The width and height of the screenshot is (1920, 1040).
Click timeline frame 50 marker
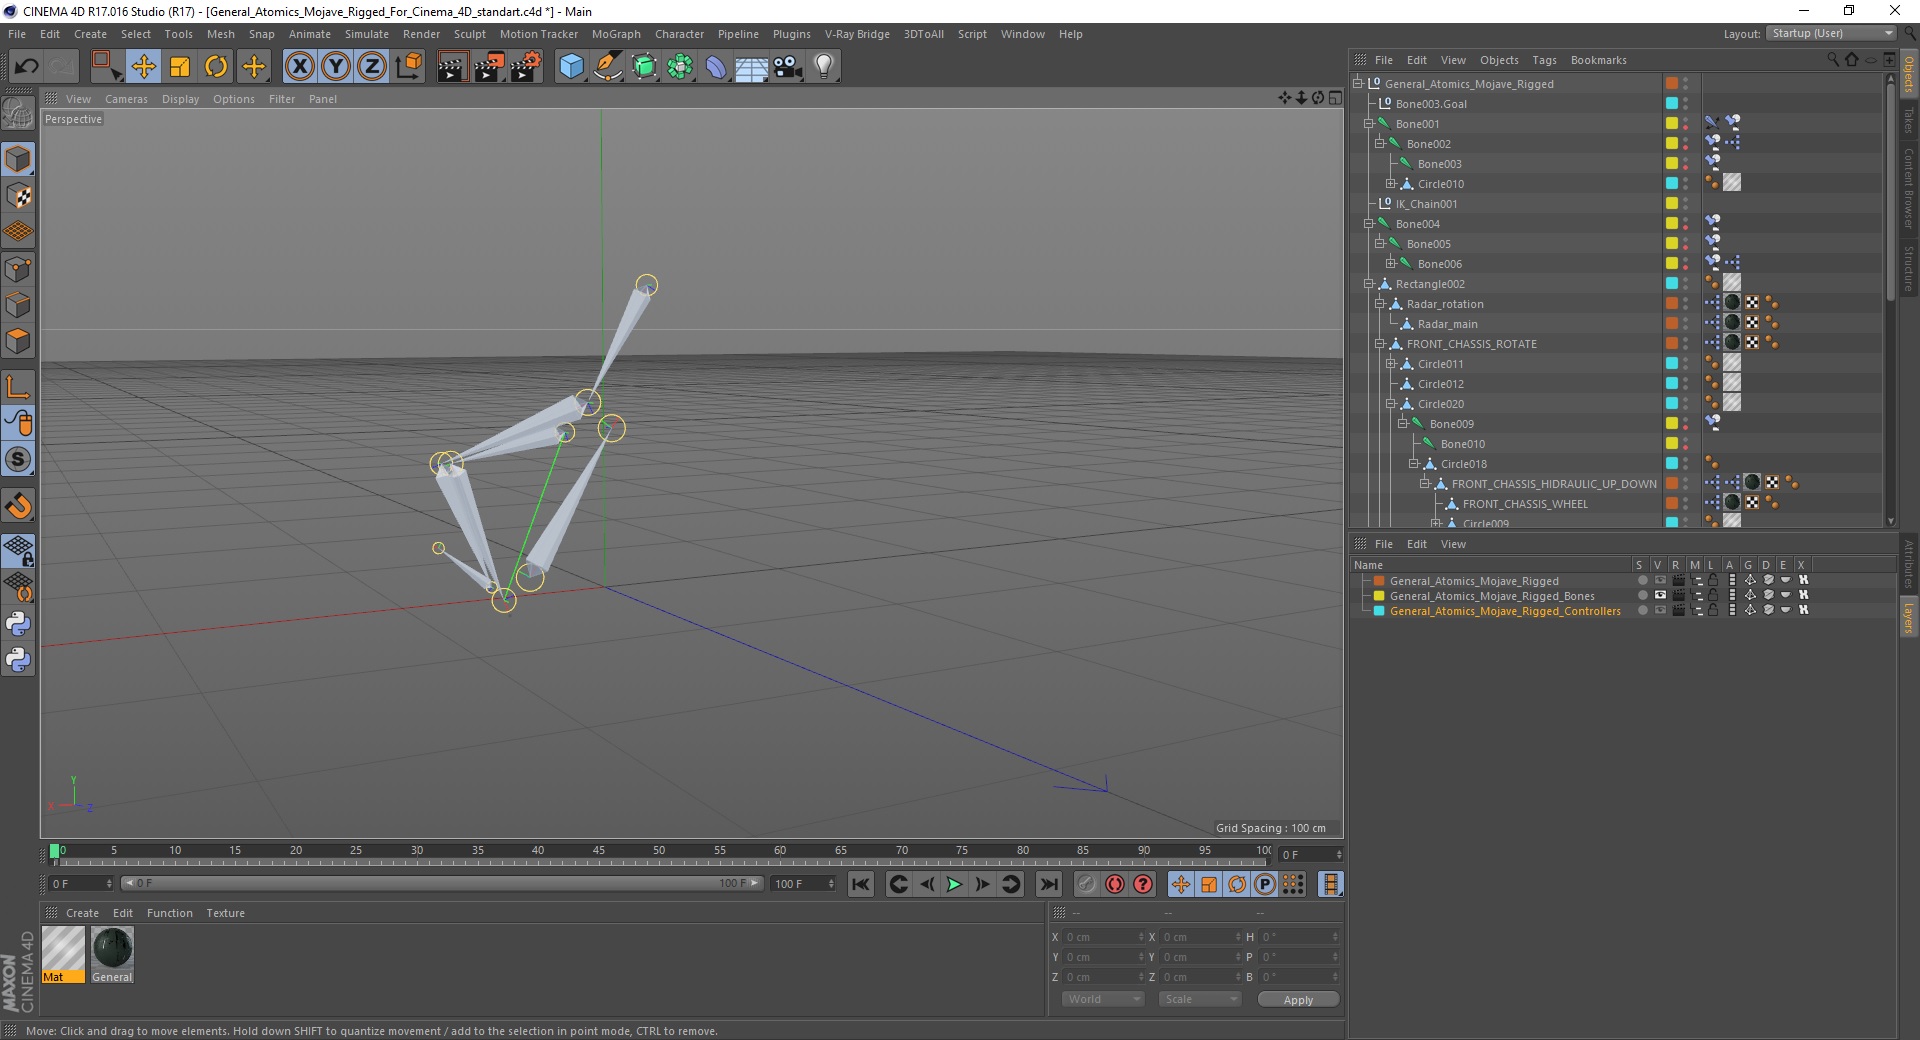pos(659,851)
